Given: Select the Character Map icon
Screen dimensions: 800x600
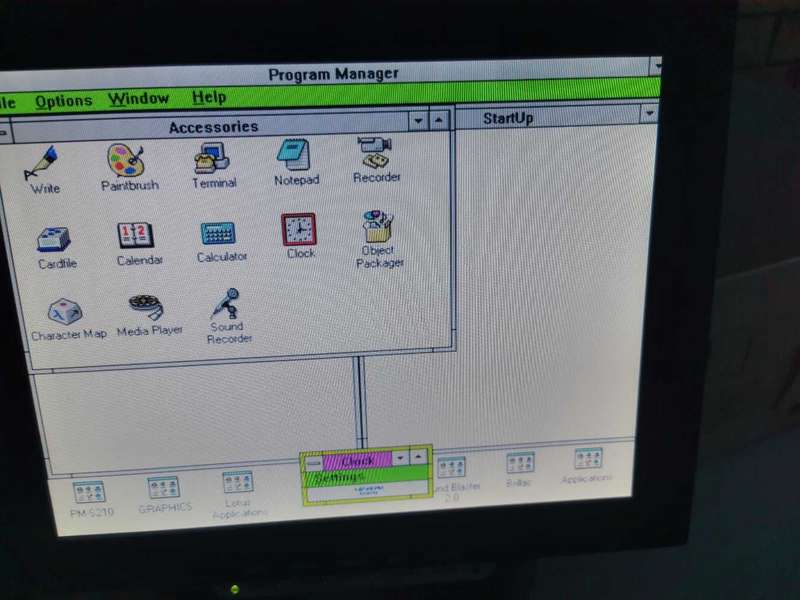Looking at the screenshot, I should click(x=65, y=311).
